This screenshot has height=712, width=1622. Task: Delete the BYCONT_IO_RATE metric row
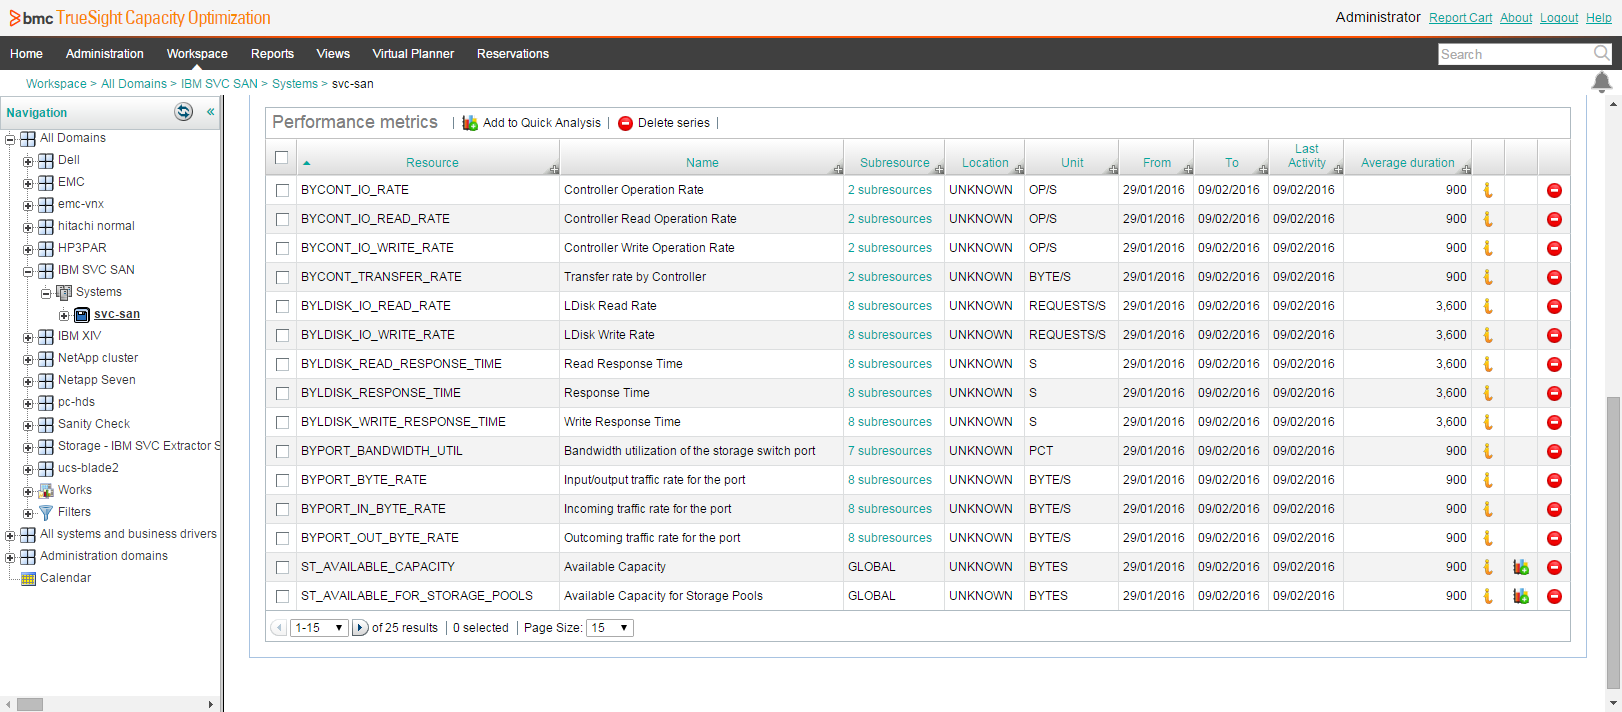1554,190
